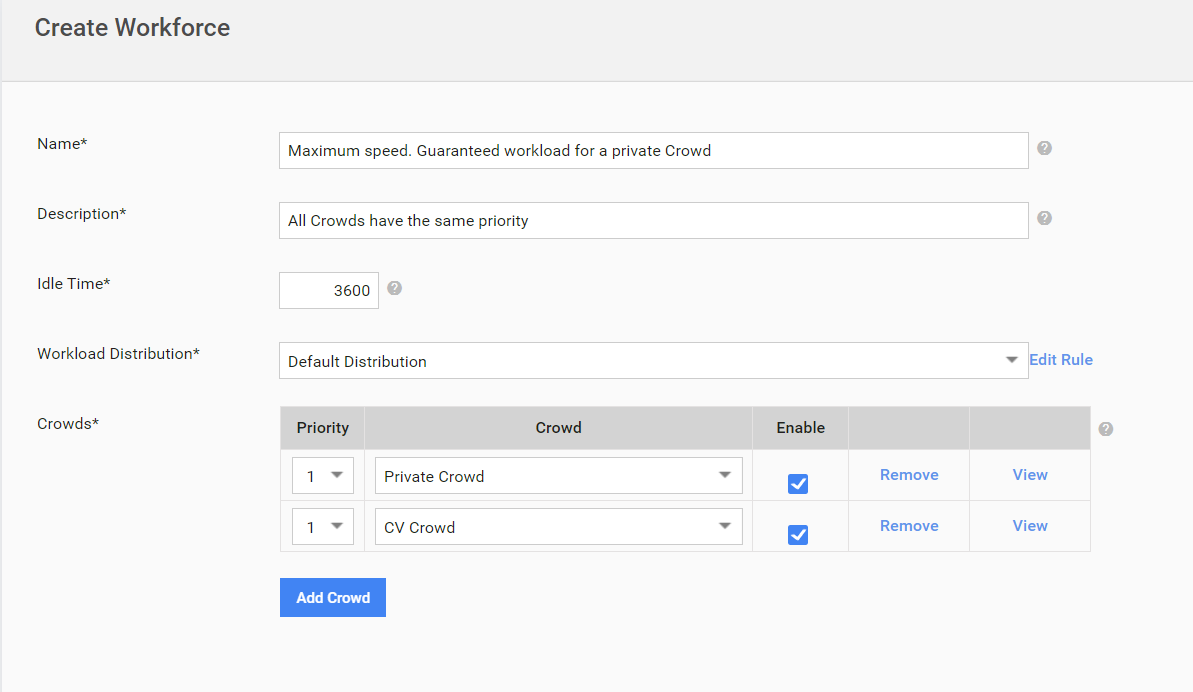Click the Name* label
Screen dimensions: 1193x692
(x=62, y=144)
